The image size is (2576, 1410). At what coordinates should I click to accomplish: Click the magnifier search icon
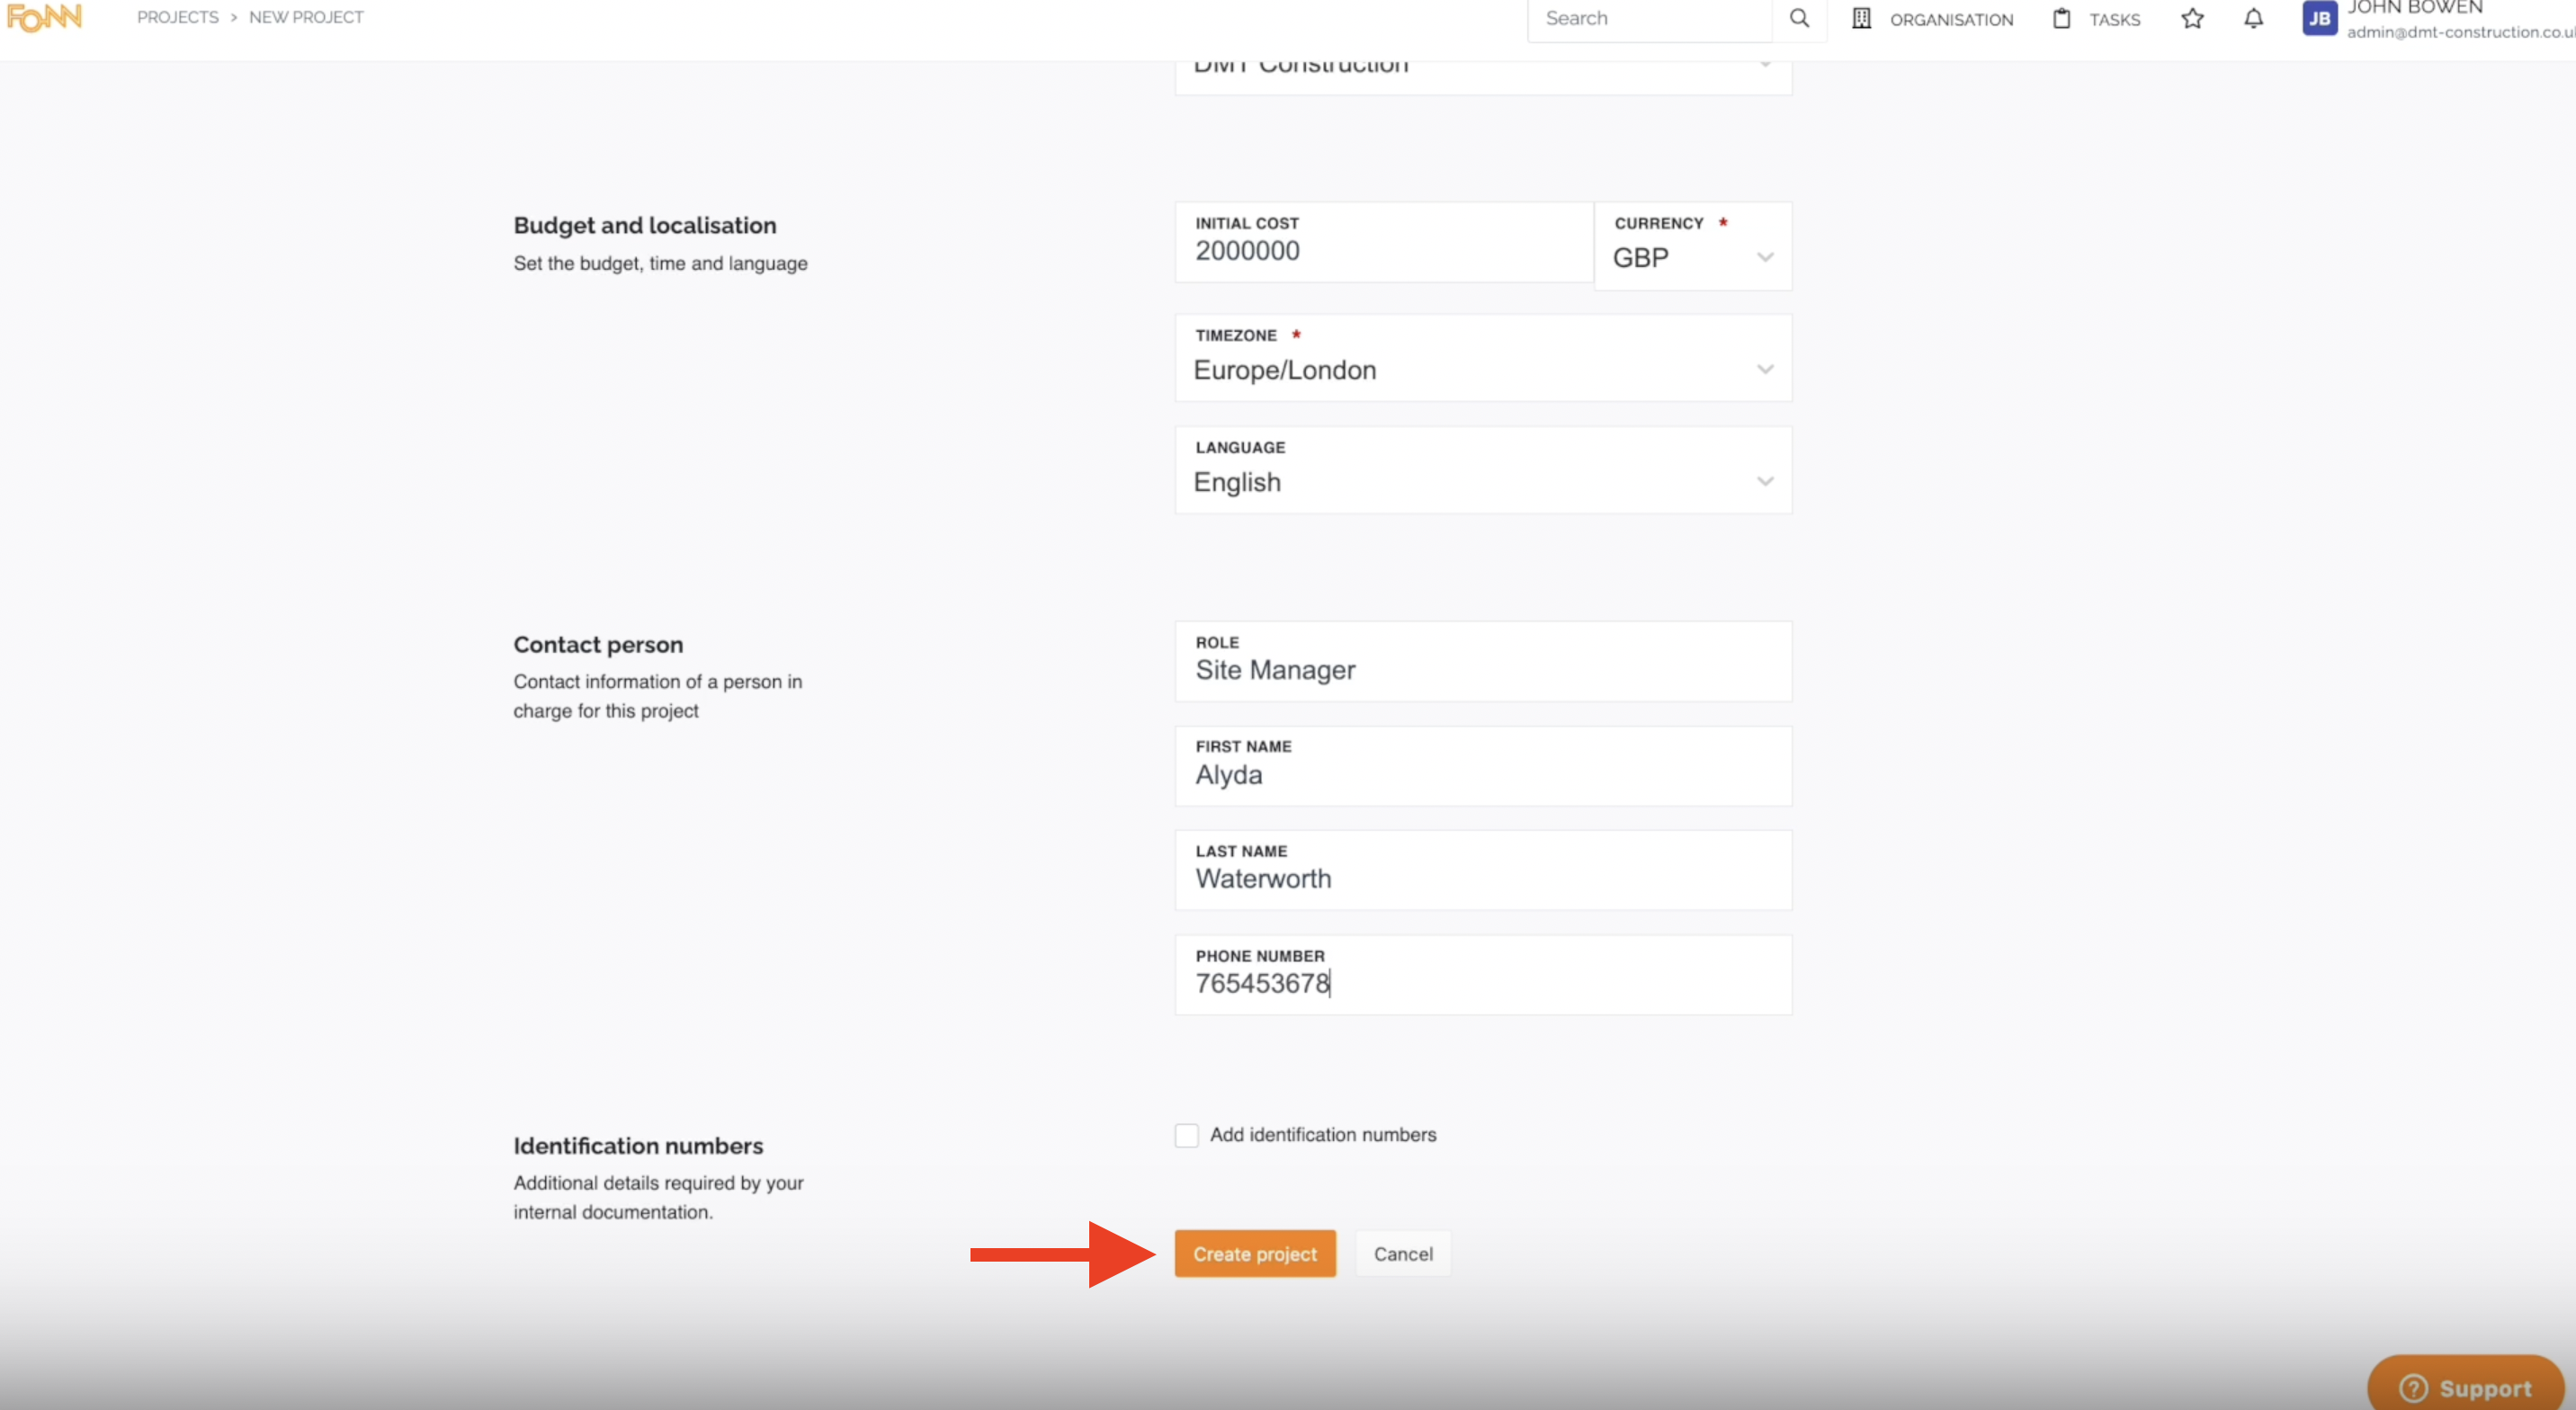1799,18
